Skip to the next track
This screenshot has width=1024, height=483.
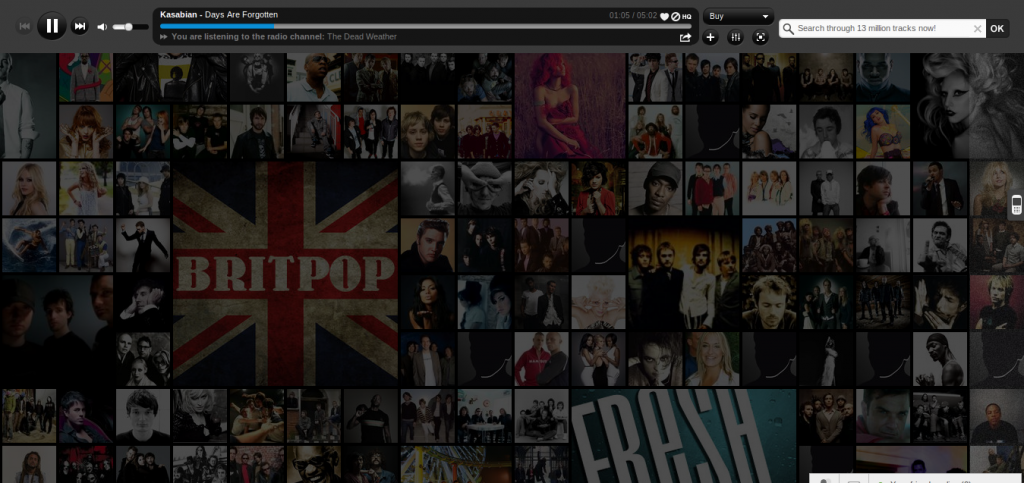tap(80, 26)
